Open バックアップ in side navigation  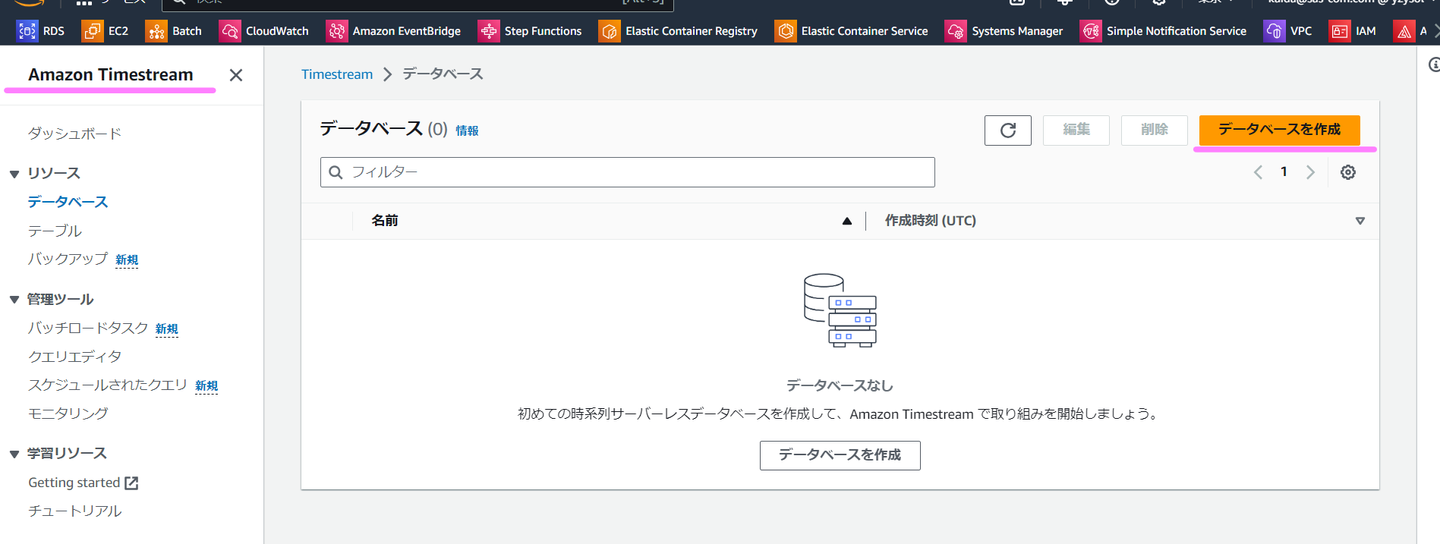68,258
